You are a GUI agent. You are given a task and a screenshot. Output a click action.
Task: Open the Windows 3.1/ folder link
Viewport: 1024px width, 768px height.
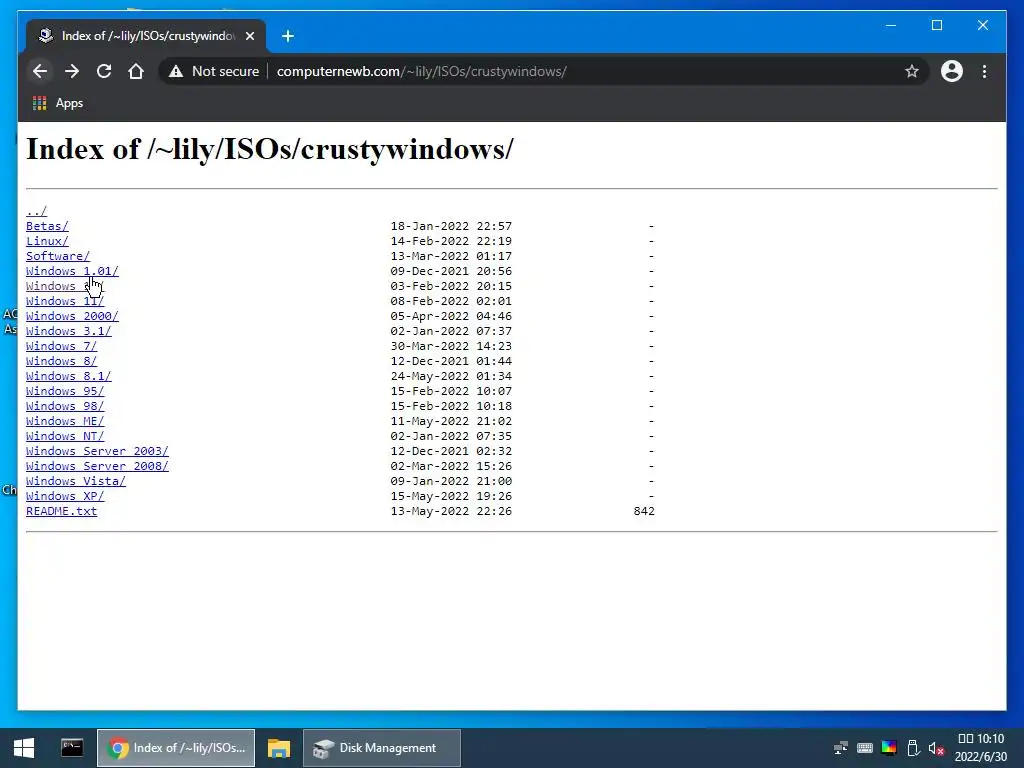pyautogui.click(x=69, y=331)
